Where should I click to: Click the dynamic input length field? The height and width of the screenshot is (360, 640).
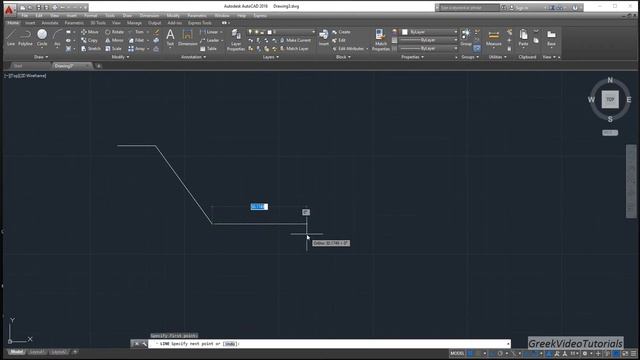point(259,207)
